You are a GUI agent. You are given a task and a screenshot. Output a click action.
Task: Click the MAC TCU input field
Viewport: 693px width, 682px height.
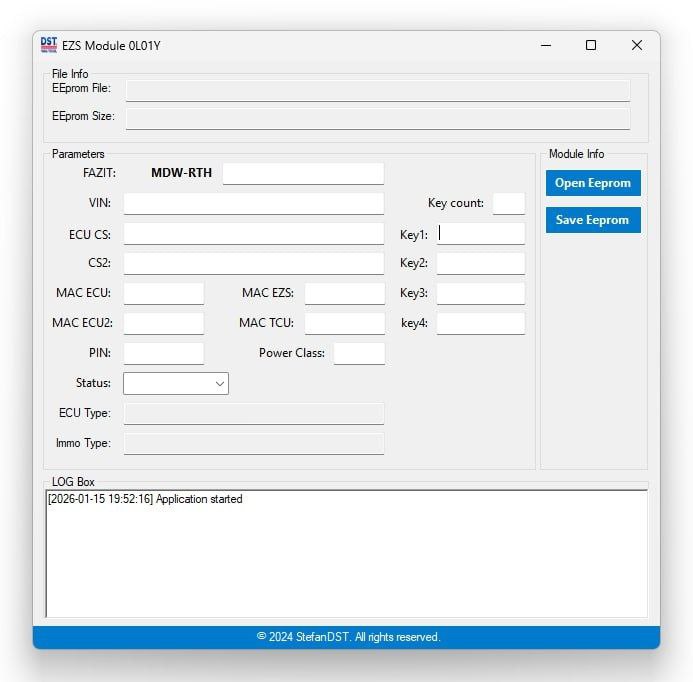(x=344, y=323)
